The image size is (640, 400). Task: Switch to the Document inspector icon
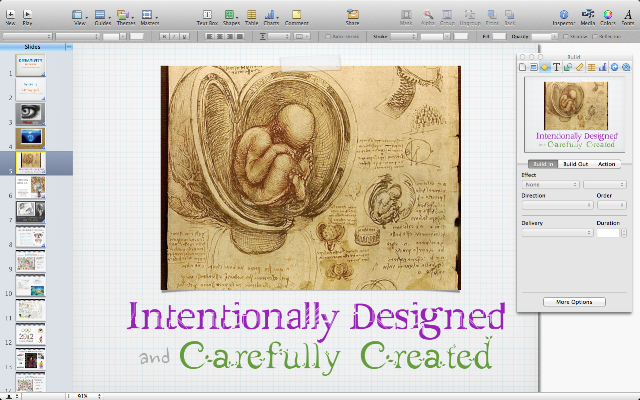522,67
